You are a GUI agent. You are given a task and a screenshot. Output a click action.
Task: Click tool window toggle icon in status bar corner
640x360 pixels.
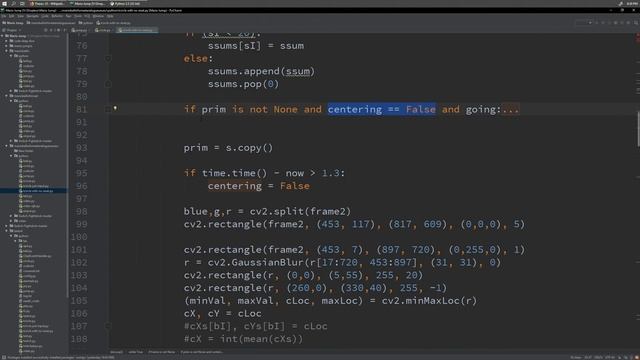tap(4, 357)
